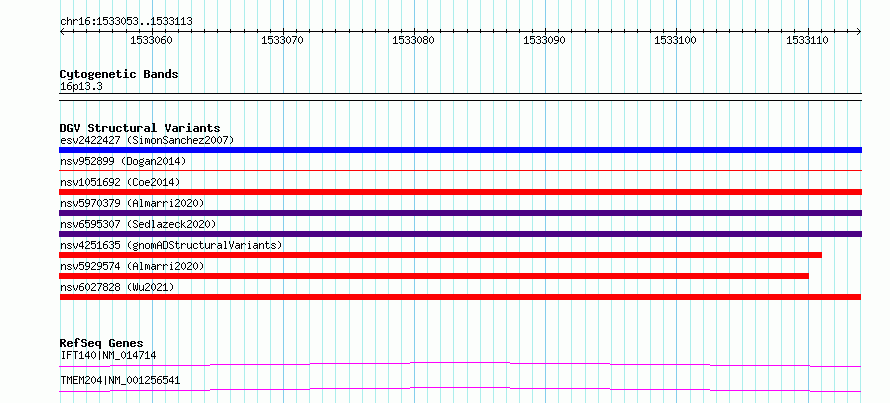Click the 1533070 ruler position label
This screenshot has height=403, width=890.
pyautogui.click(x=282, y=40)
